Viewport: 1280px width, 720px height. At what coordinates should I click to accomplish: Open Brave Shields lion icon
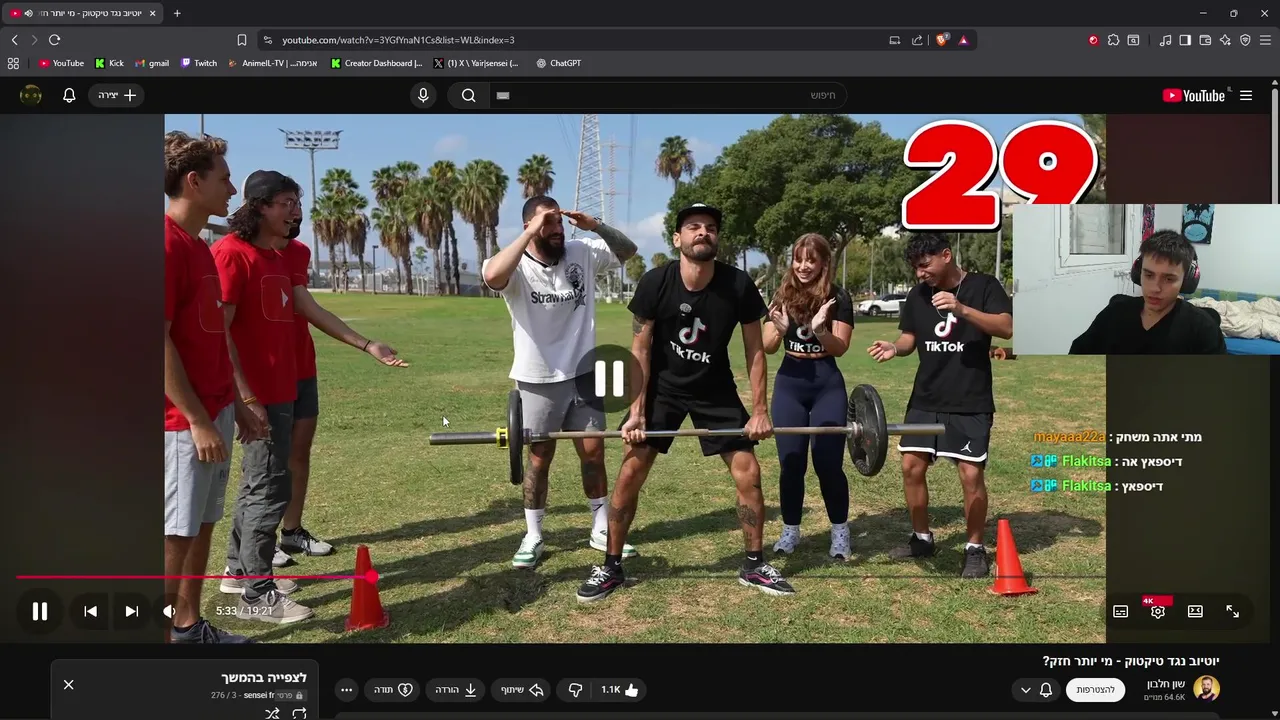click(x=942, y=40)
